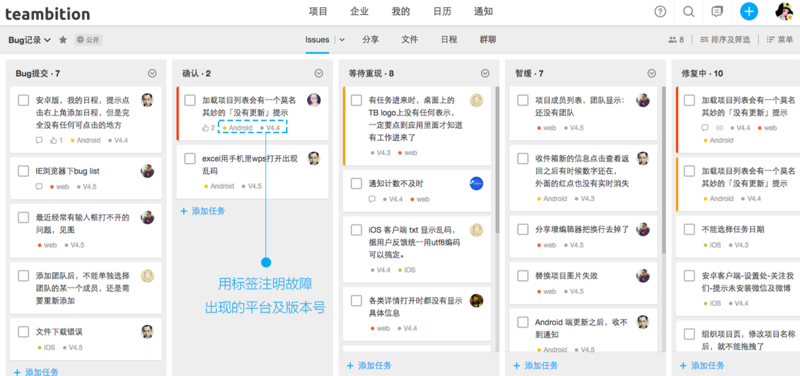Click the assignee avatar on IE浏览器下bug list
The width and height of the screenshot is (800, 376).
[147, 171]
